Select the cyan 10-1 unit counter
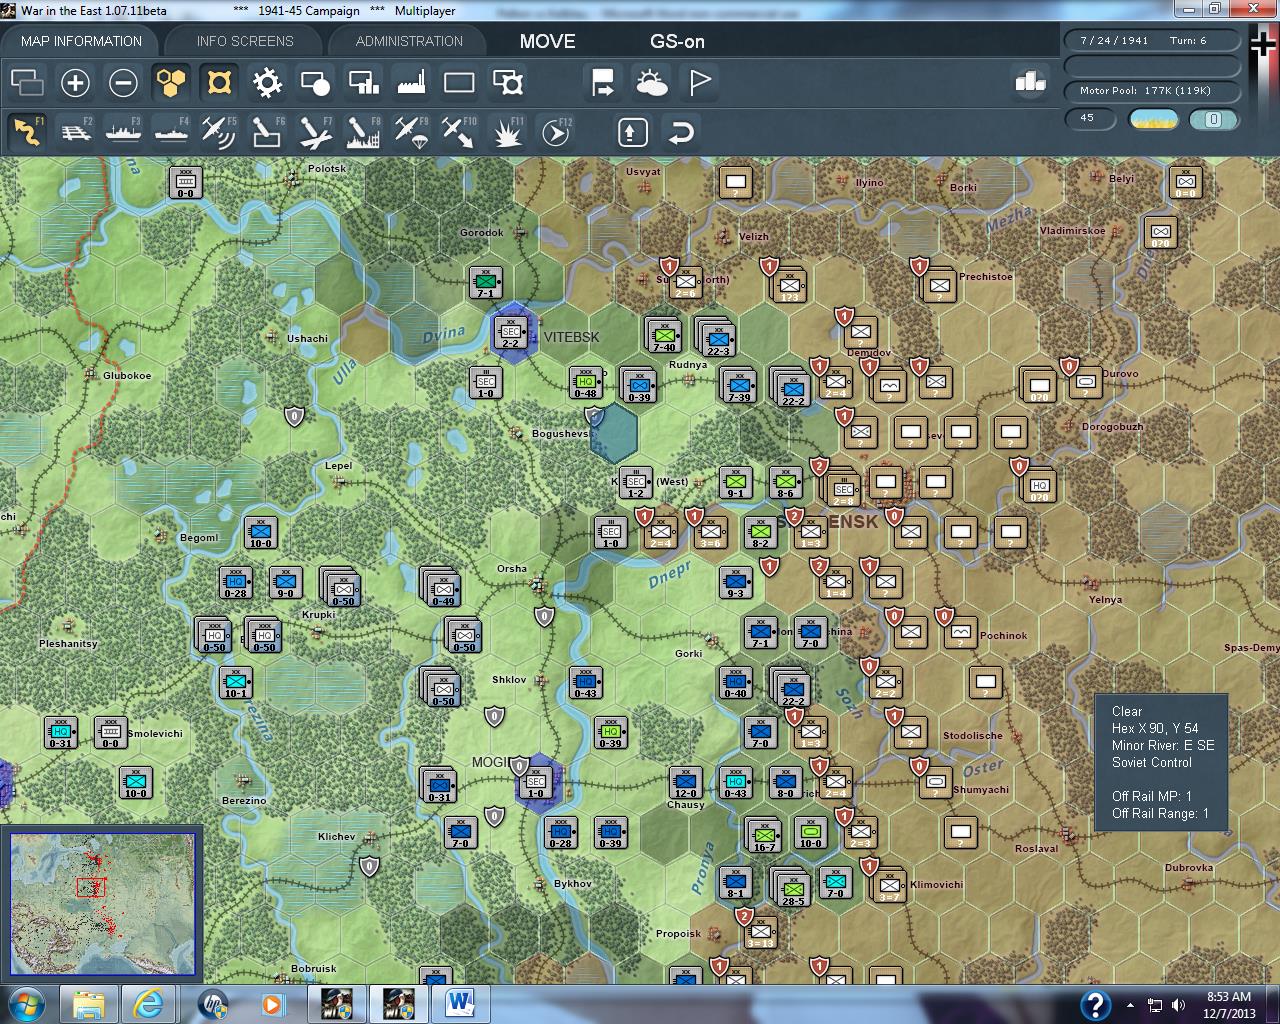The image size is (1280, 1024). click(x=236, y=682)
